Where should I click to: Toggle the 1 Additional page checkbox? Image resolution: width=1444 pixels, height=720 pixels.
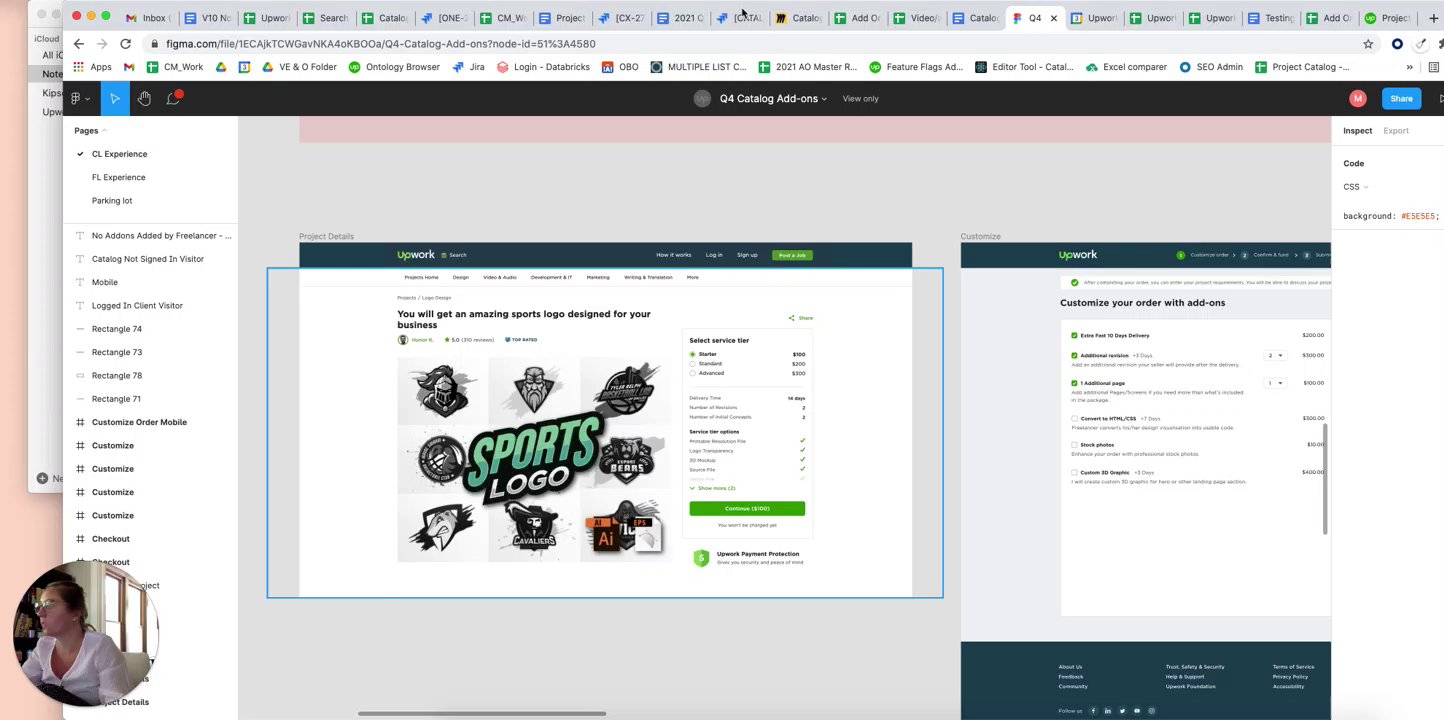click(1074, 383)
